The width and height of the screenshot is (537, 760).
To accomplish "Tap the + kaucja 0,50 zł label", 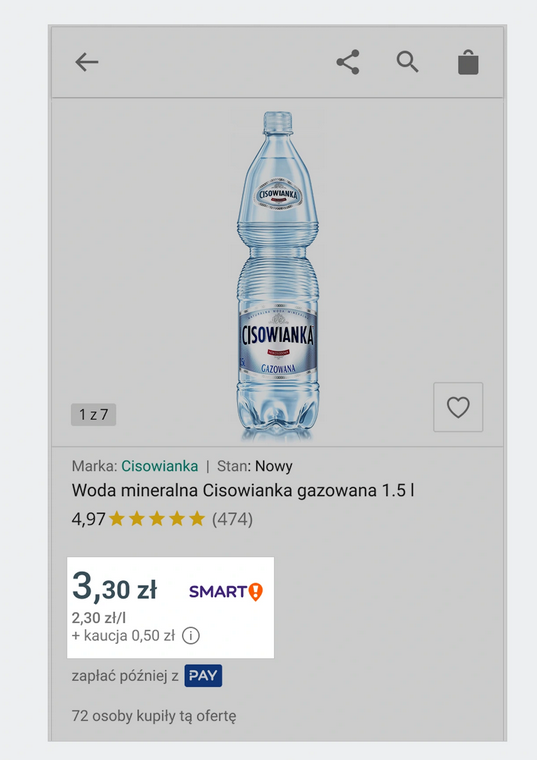I will [123, 635].
